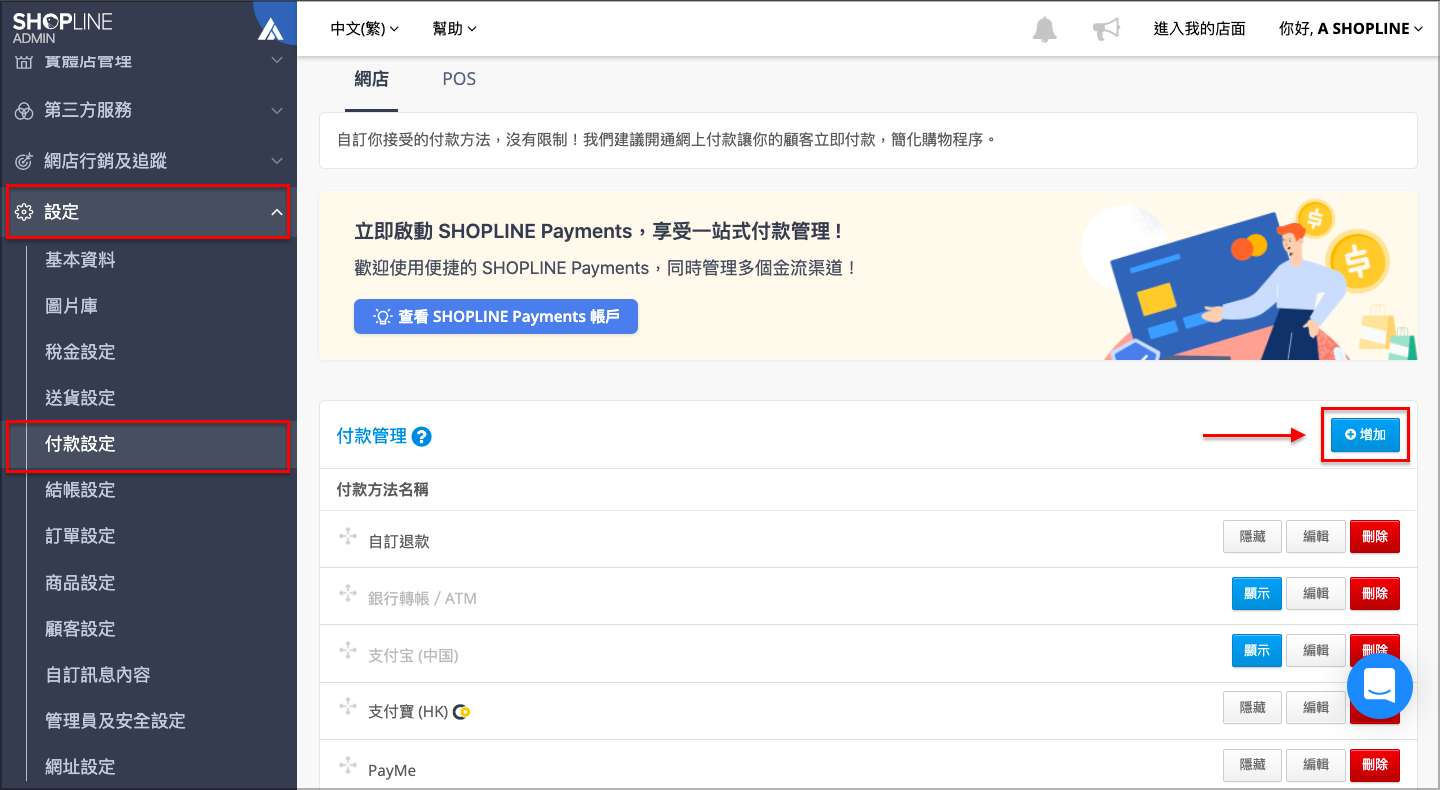This screenshot has height=790, width=1440.
Task: Edit the 自訂退款 payment method
Action: [x=1315, y=537]
